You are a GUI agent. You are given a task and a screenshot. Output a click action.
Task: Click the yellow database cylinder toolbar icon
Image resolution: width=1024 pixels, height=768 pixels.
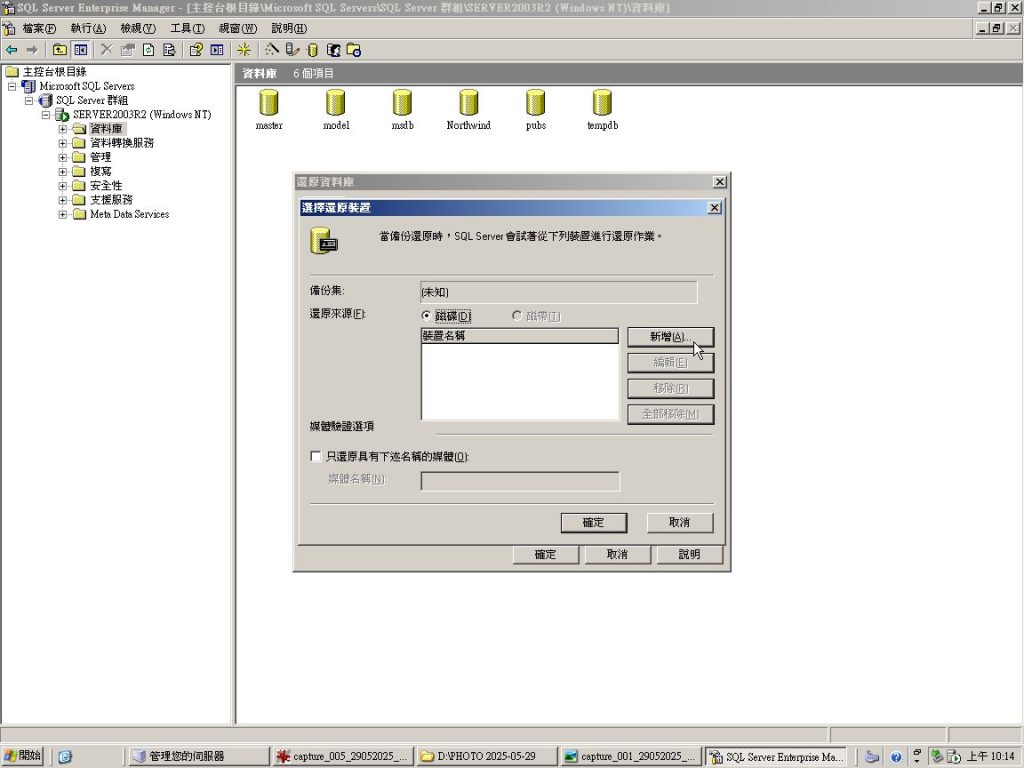pos(312,49)
